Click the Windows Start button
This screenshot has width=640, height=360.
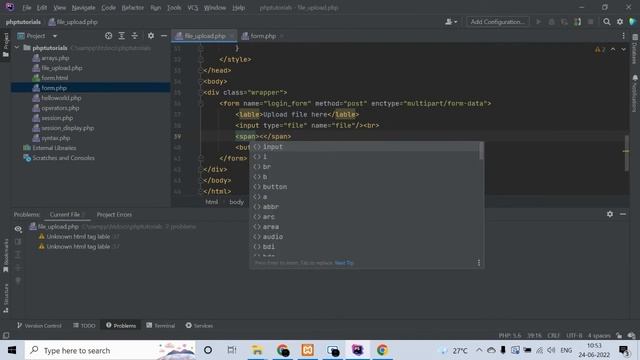[12, 350]
